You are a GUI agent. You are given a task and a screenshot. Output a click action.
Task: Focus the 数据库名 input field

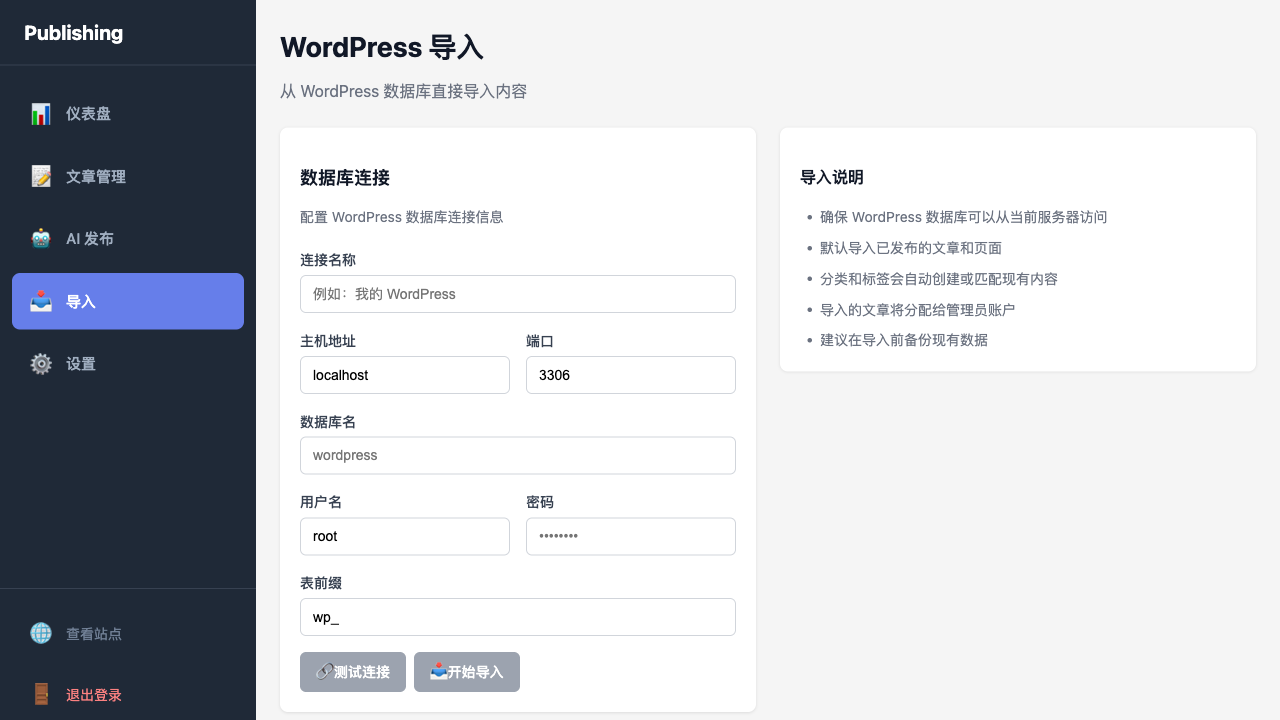(518, 455)
